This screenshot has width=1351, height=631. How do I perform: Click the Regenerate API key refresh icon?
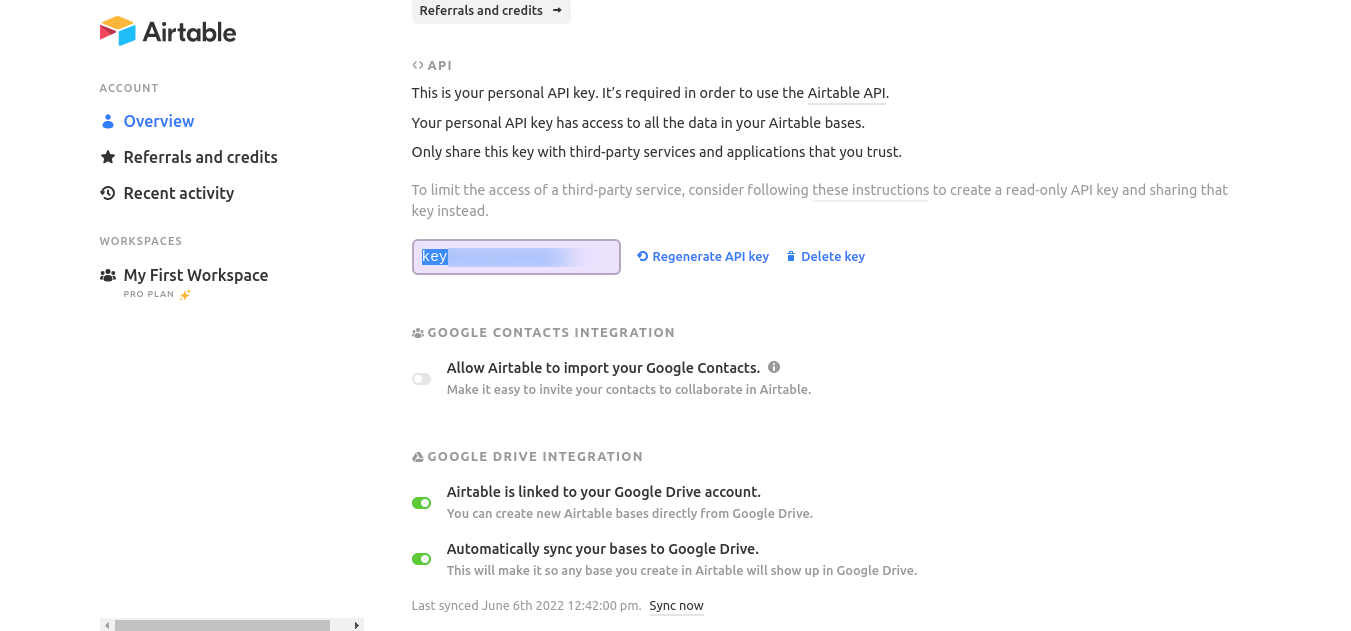pos(641,256)
